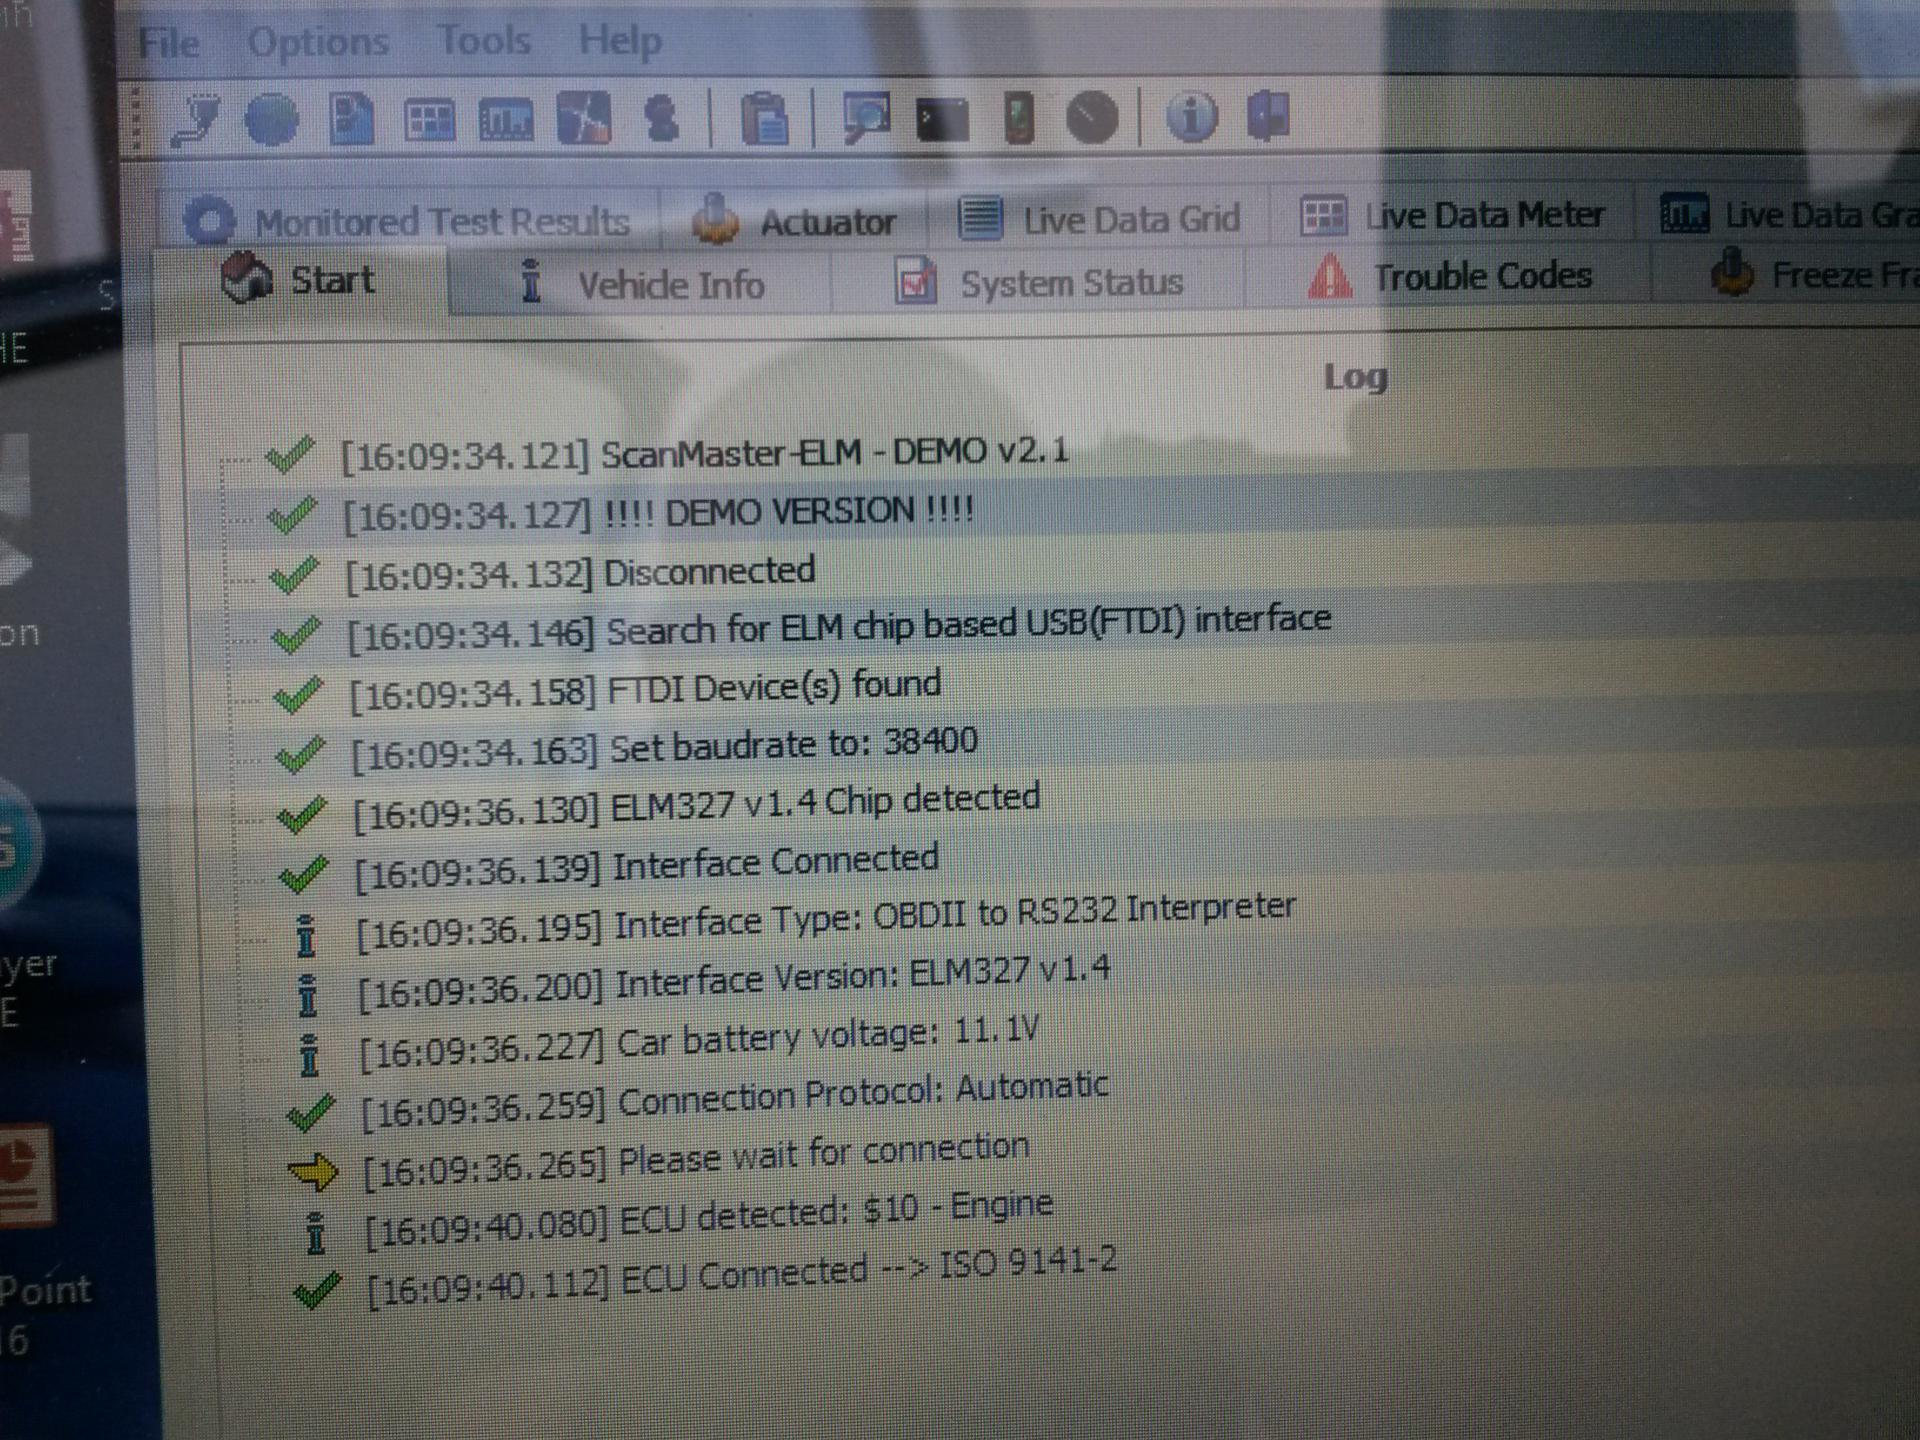
Task: Click the chart with red line toolbar icon
Action: (584, 119)
